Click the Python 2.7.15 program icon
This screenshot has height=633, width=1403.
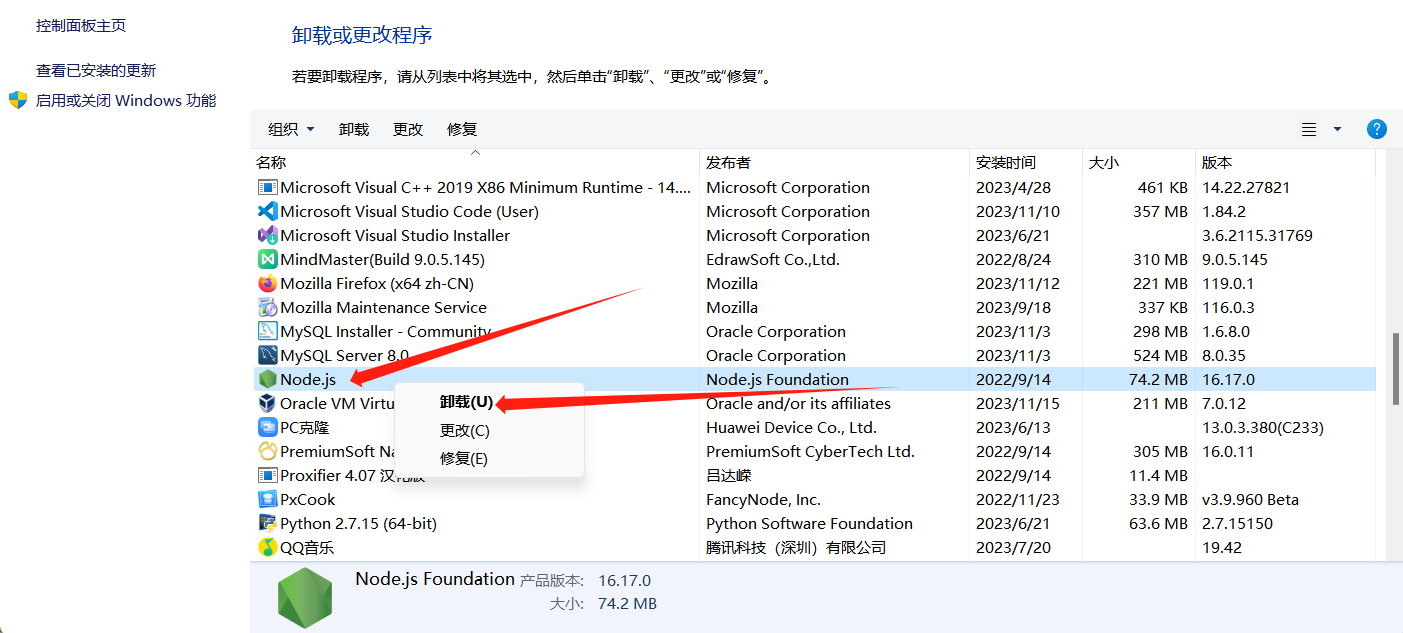click(x=267, y=523)
